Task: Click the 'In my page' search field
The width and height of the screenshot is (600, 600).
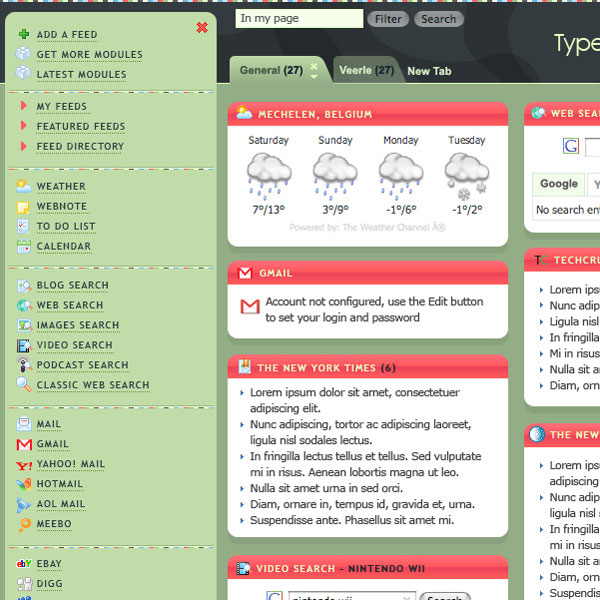Action: pyautogui.click(x=299, y=18)
